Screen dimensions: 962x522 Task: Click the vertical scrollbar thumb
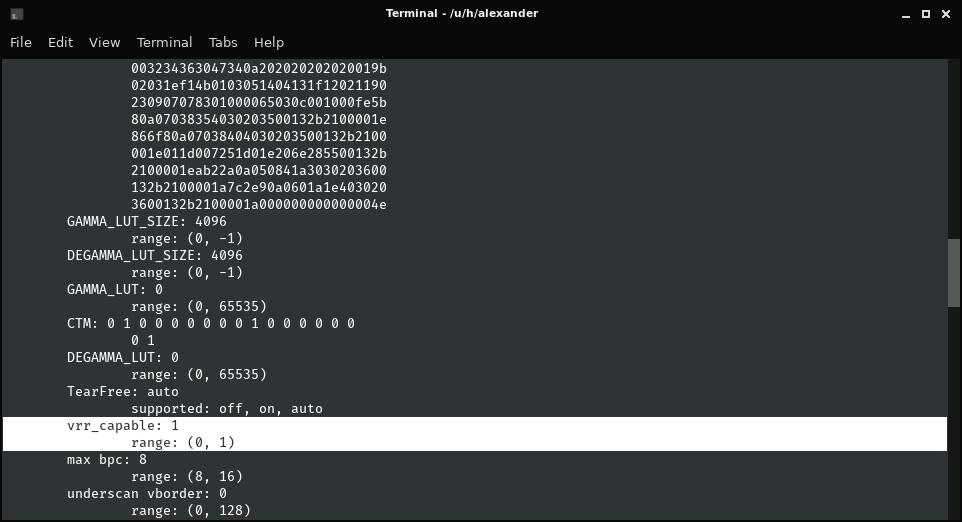pyautogui.click(x=954, y=272)
